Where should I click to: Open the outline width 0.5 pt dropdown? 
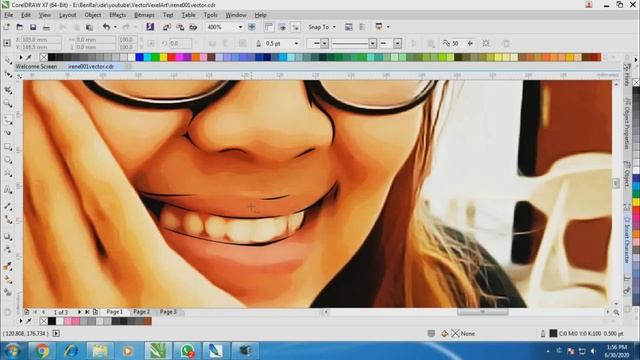(x=296, y=43)
